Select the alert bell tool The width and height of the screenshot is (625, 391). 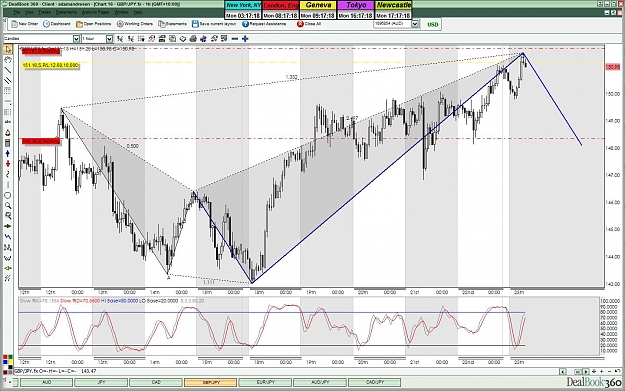8,133
